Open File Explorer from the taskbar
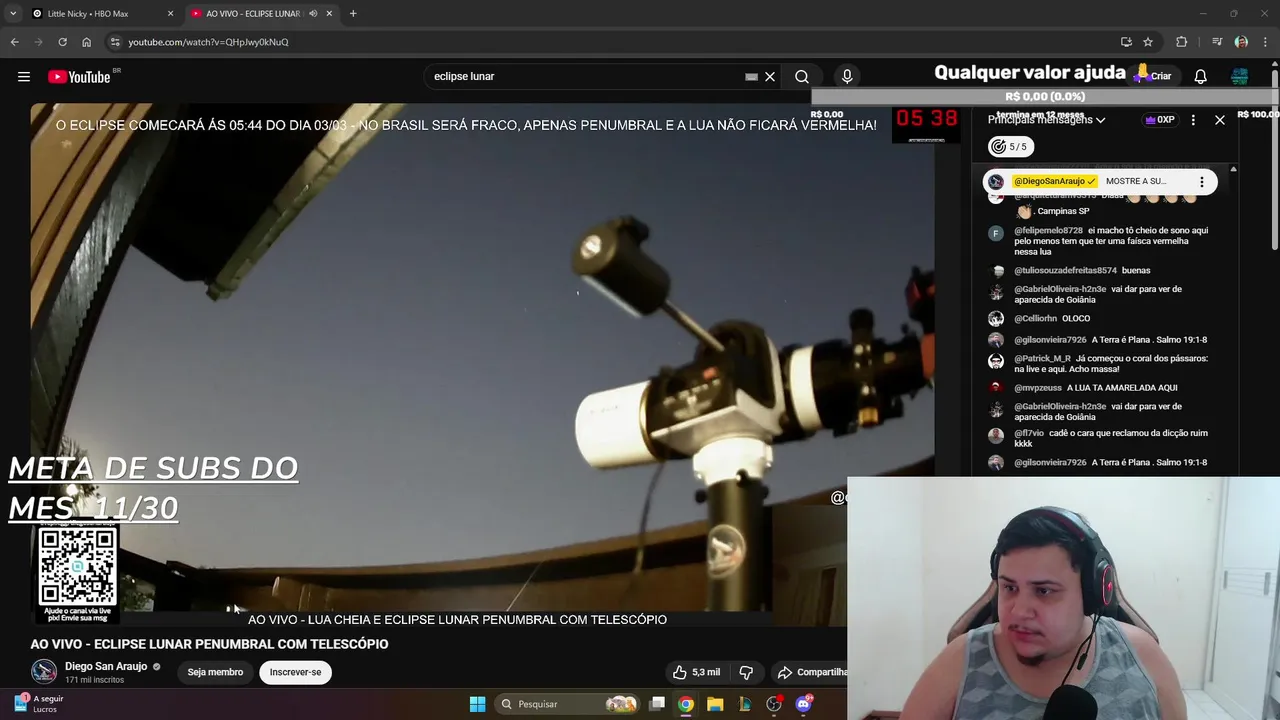The height and width of the screenshot is (720, 1280). tap(715, 704)
